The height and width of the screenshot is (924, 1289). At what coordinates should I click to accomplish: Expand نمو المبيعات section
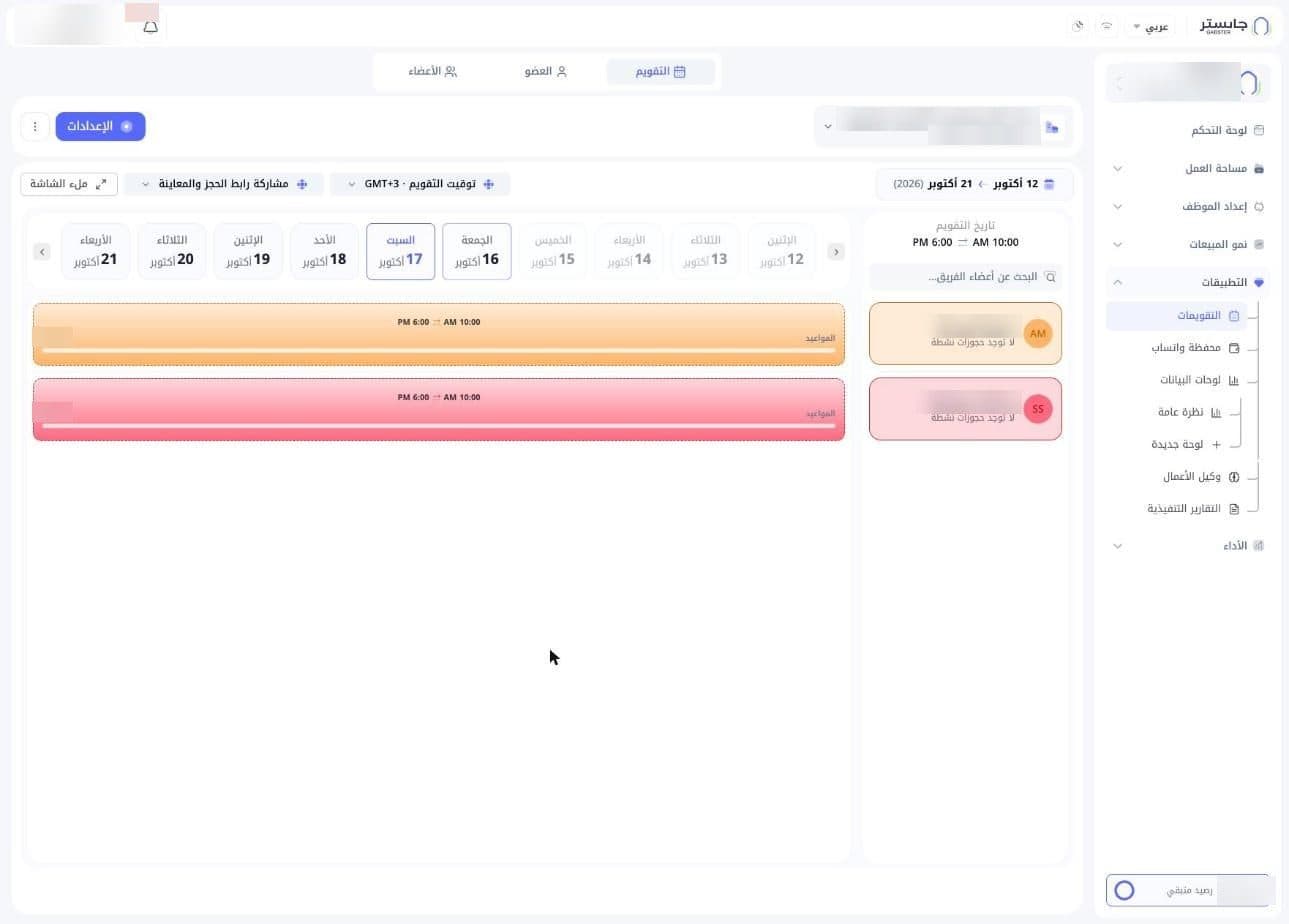click(1188, 244)
